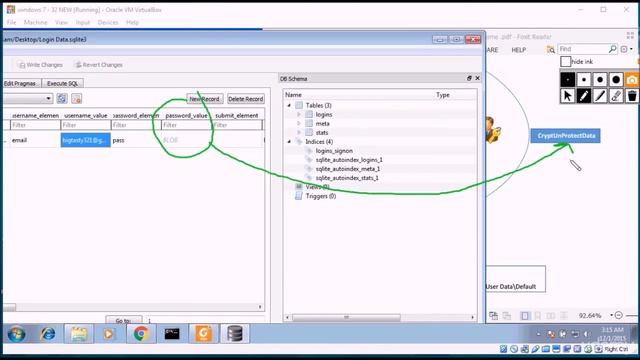Close the DB Schema panel
This screenshot has height=360, width=640.
coord(478,78)
